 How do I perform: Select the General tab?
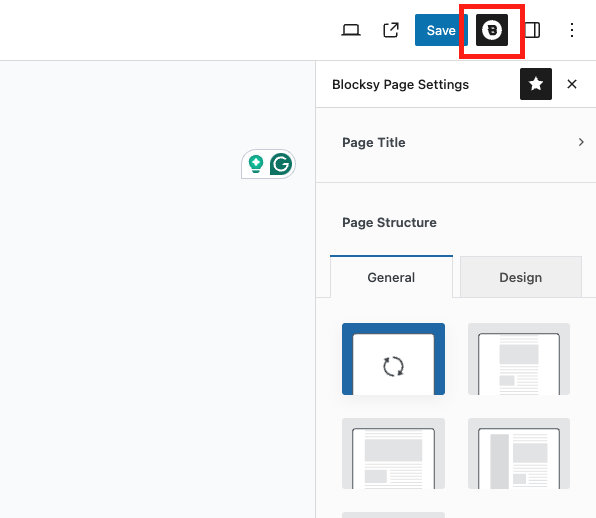(x=391, y=277)
